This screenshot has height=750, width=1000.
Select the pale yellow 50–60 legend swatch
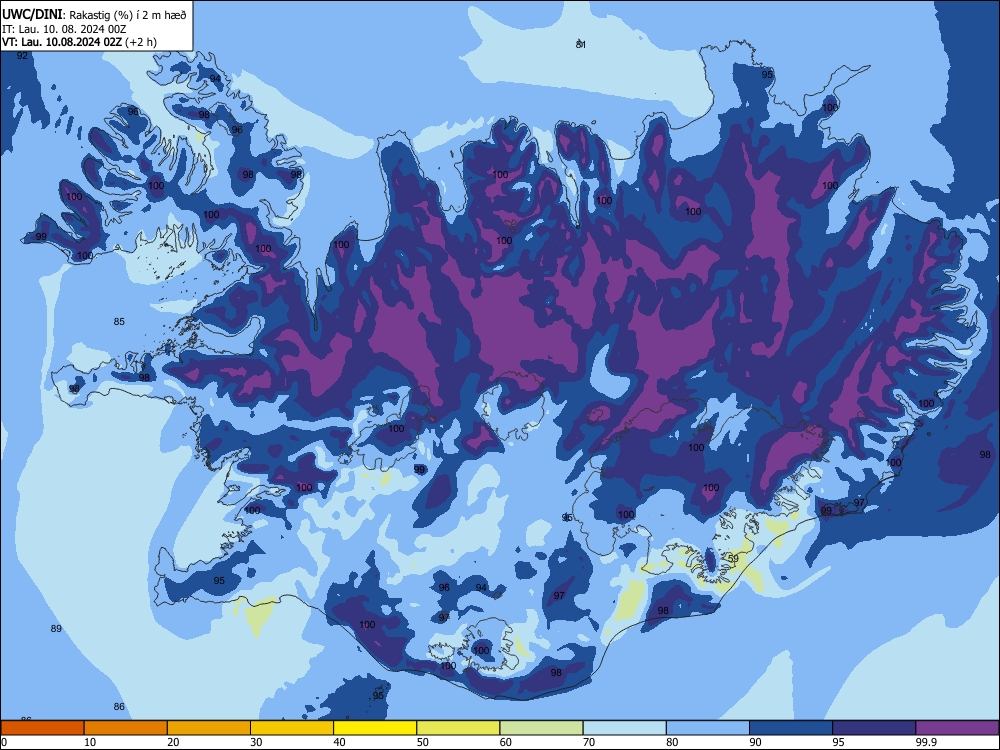[x=458, y=728]
